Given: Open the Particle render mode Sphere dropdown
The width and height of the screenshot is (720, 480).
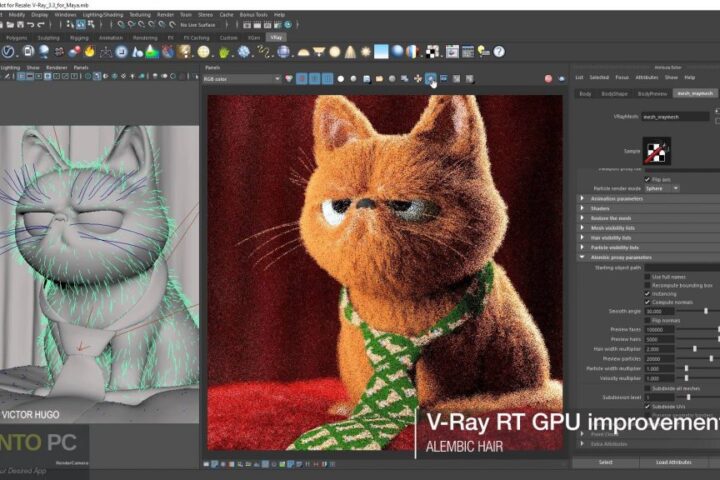Looking at the screenshot, I should (662, 189).
